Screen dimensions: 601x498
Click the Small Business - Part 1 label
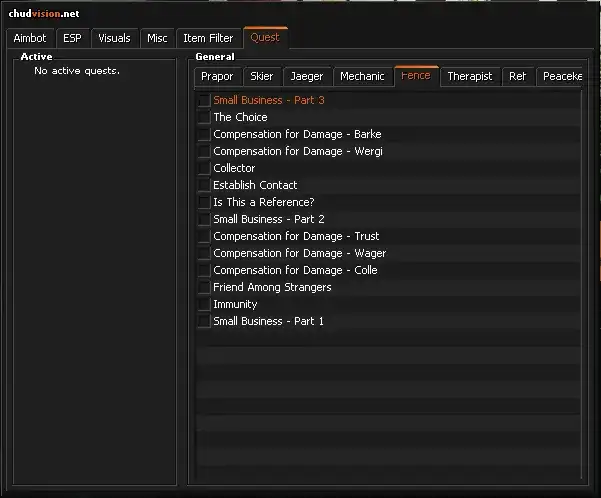pyautogui.click(x=268, y=321)
